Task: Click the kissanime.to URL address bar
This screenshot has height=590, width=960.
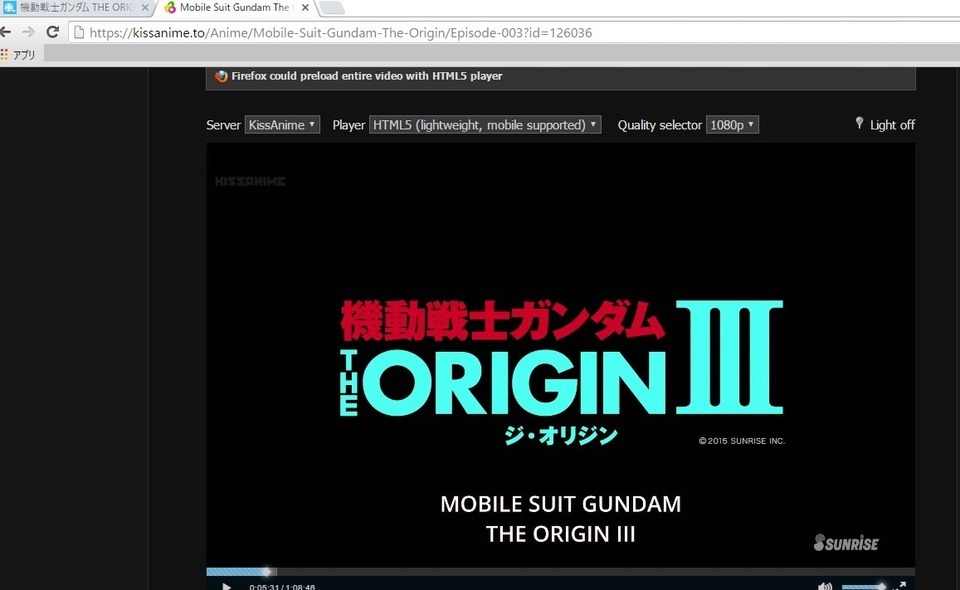Action: tap(514, 32)
